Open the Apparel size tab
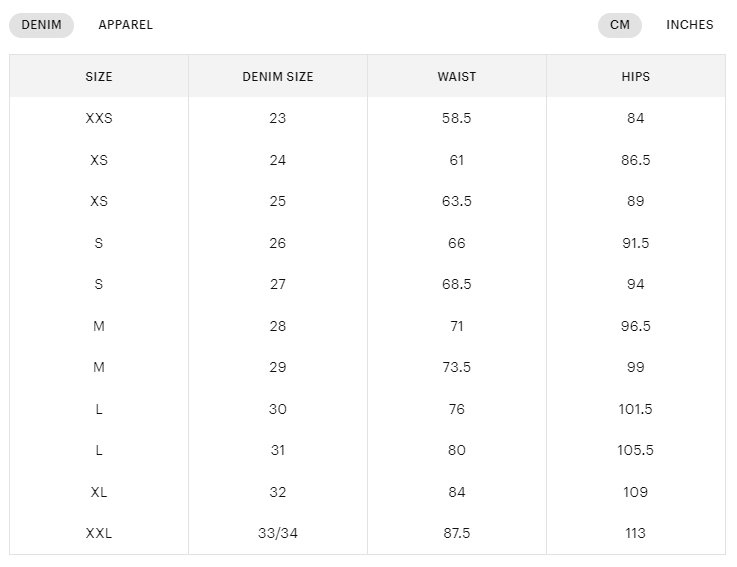Viewport: 737px width, 567px height. (x=125, y=25)
